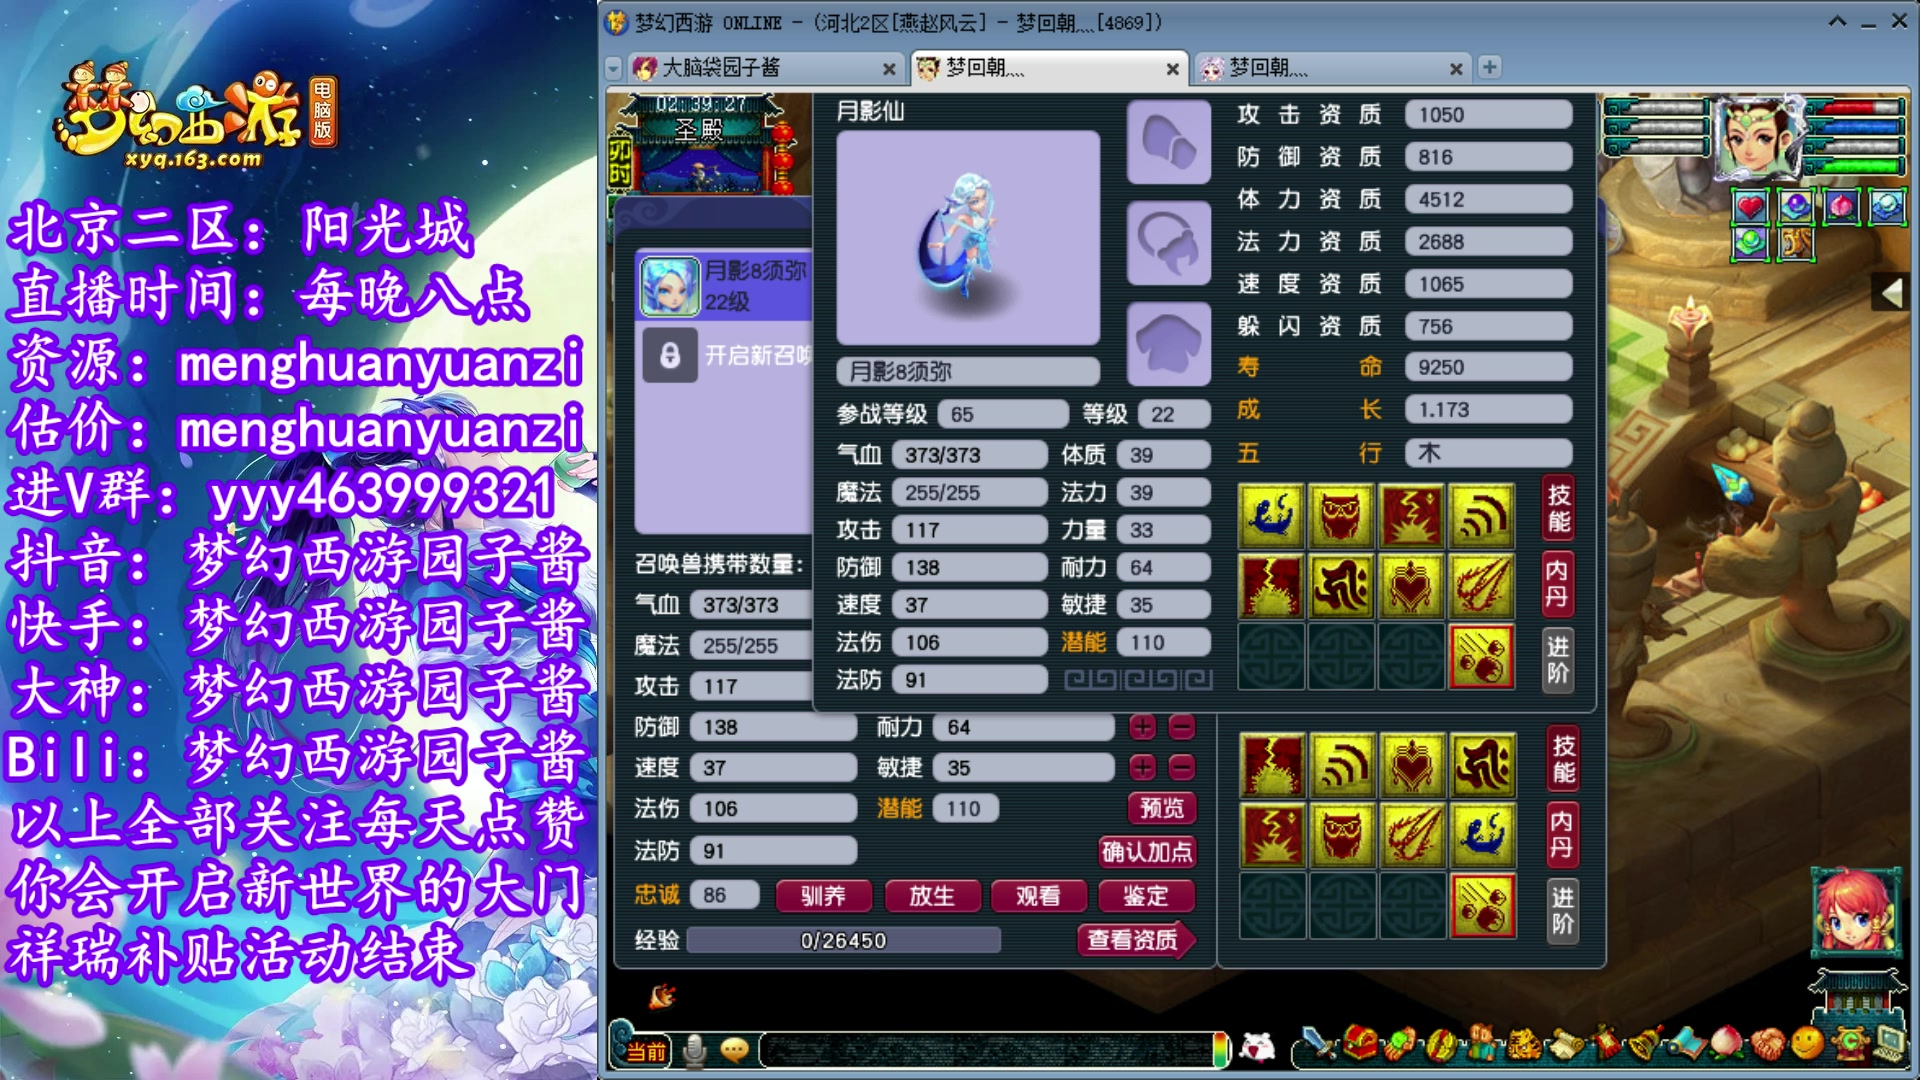Toggle the 当前 chat channel button

click(646, 1051)
